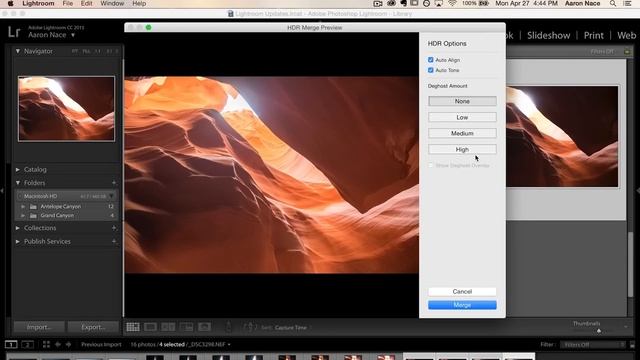Set Deghost Amount to High
Screen dimensions: 640x360
tap(462, 149)
